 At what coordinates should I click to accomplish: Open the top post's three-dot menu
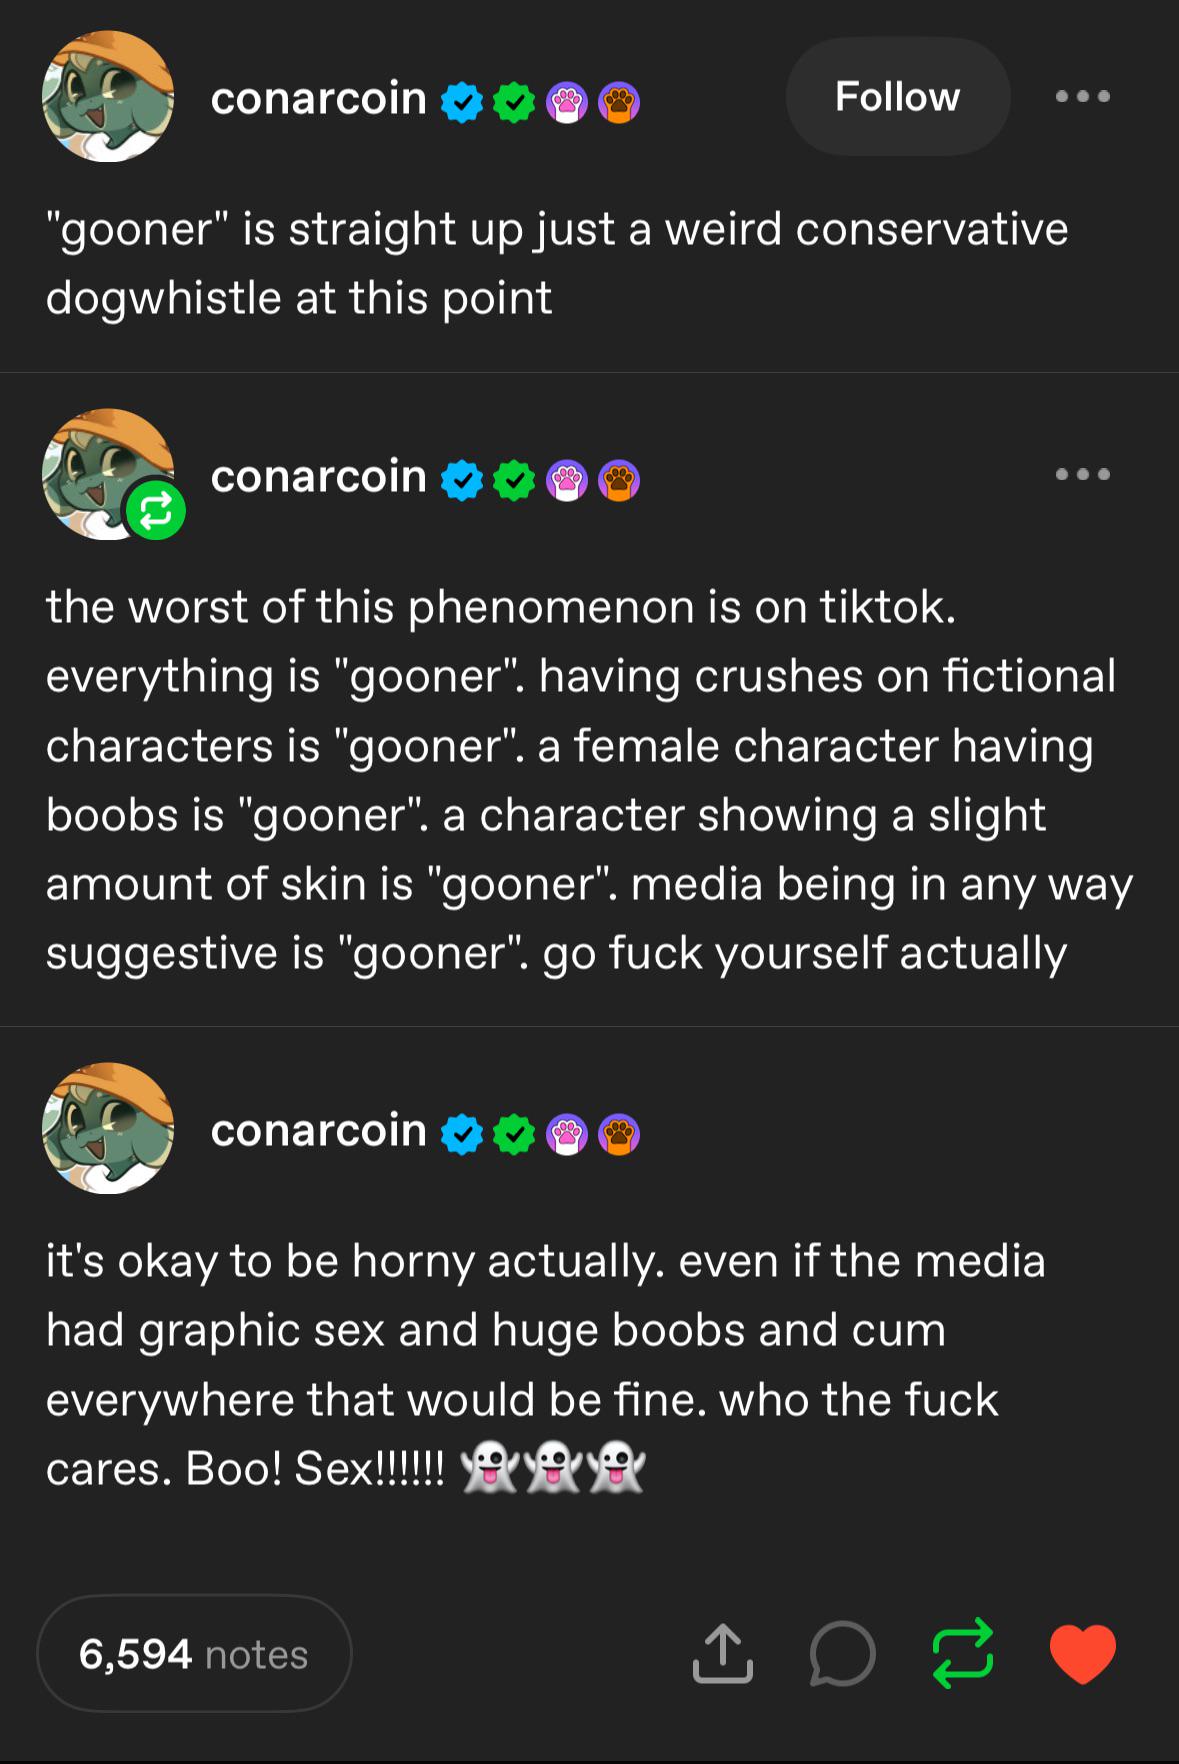(x=1082, y=97)
